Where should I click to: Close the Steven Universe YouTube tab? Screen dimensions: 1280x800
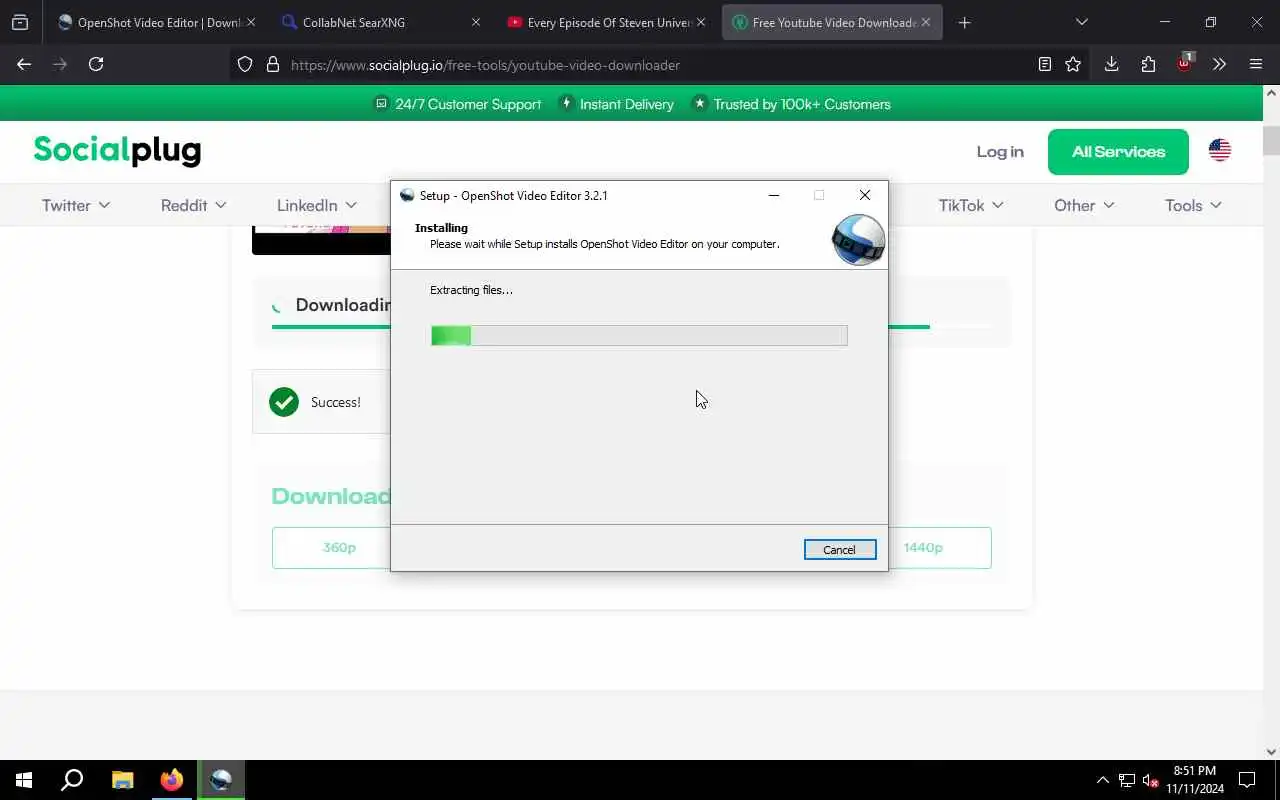tap(701, 22)
